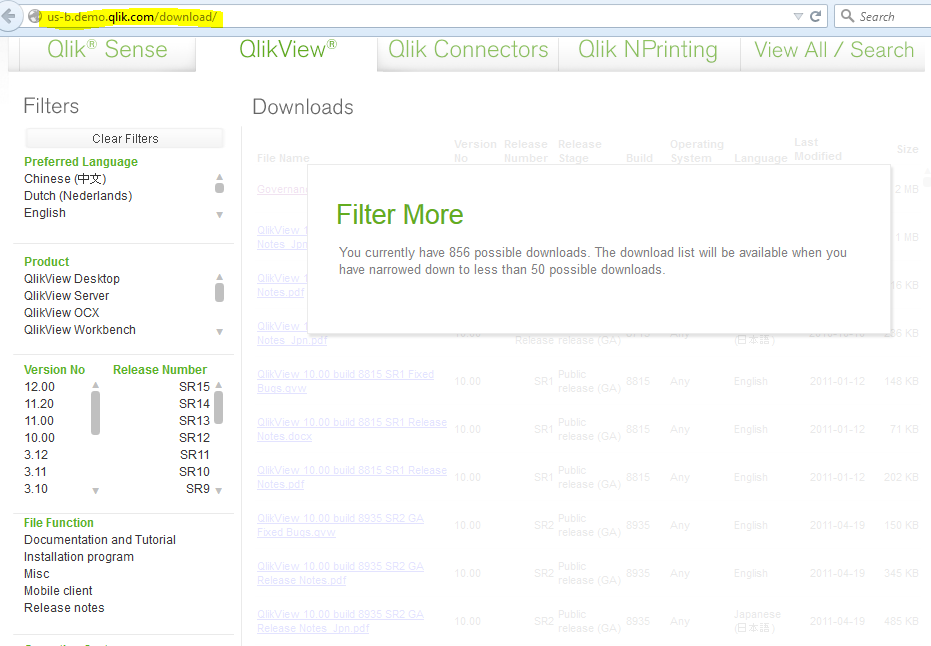Click Version No scrollbar thumb
The height and width of the screenshot is (646, 931).
[x=96, y=413]
